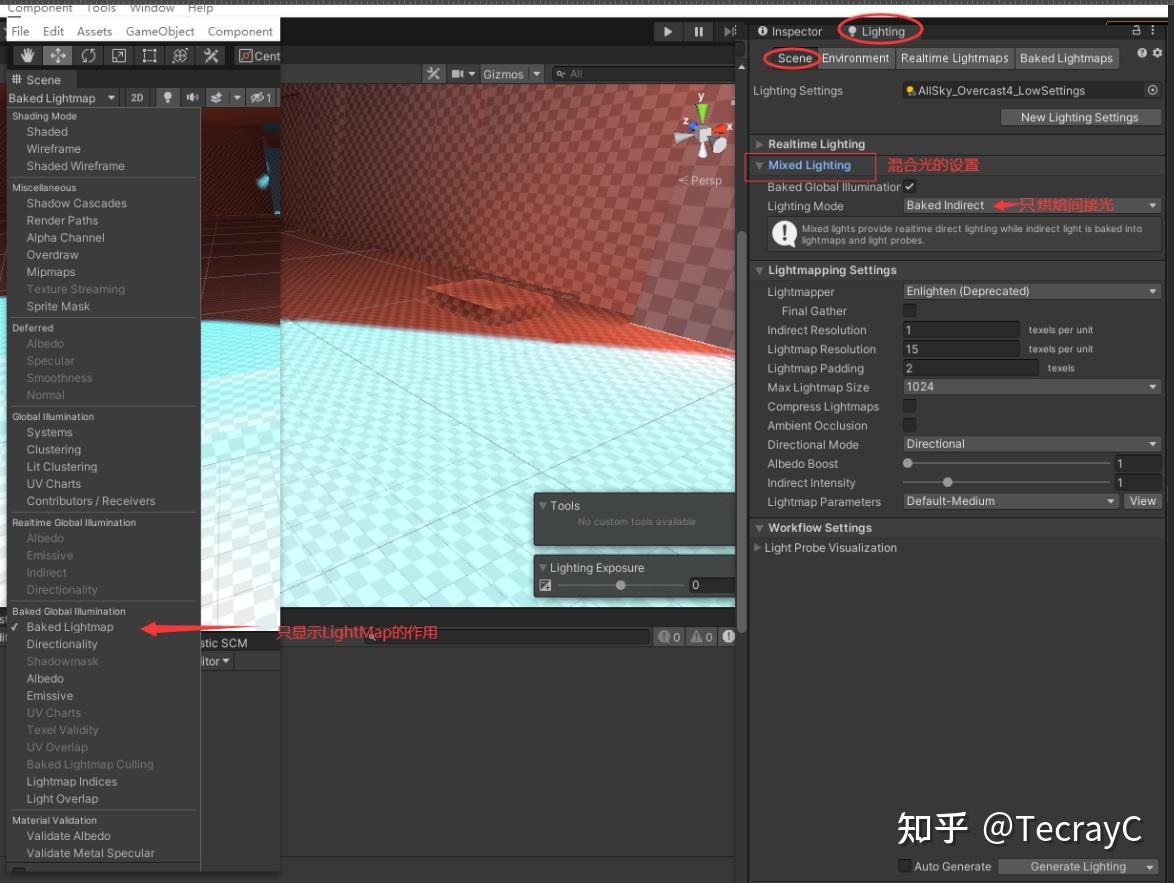Enable the Auto Generate checkbox

coord(904,866)
